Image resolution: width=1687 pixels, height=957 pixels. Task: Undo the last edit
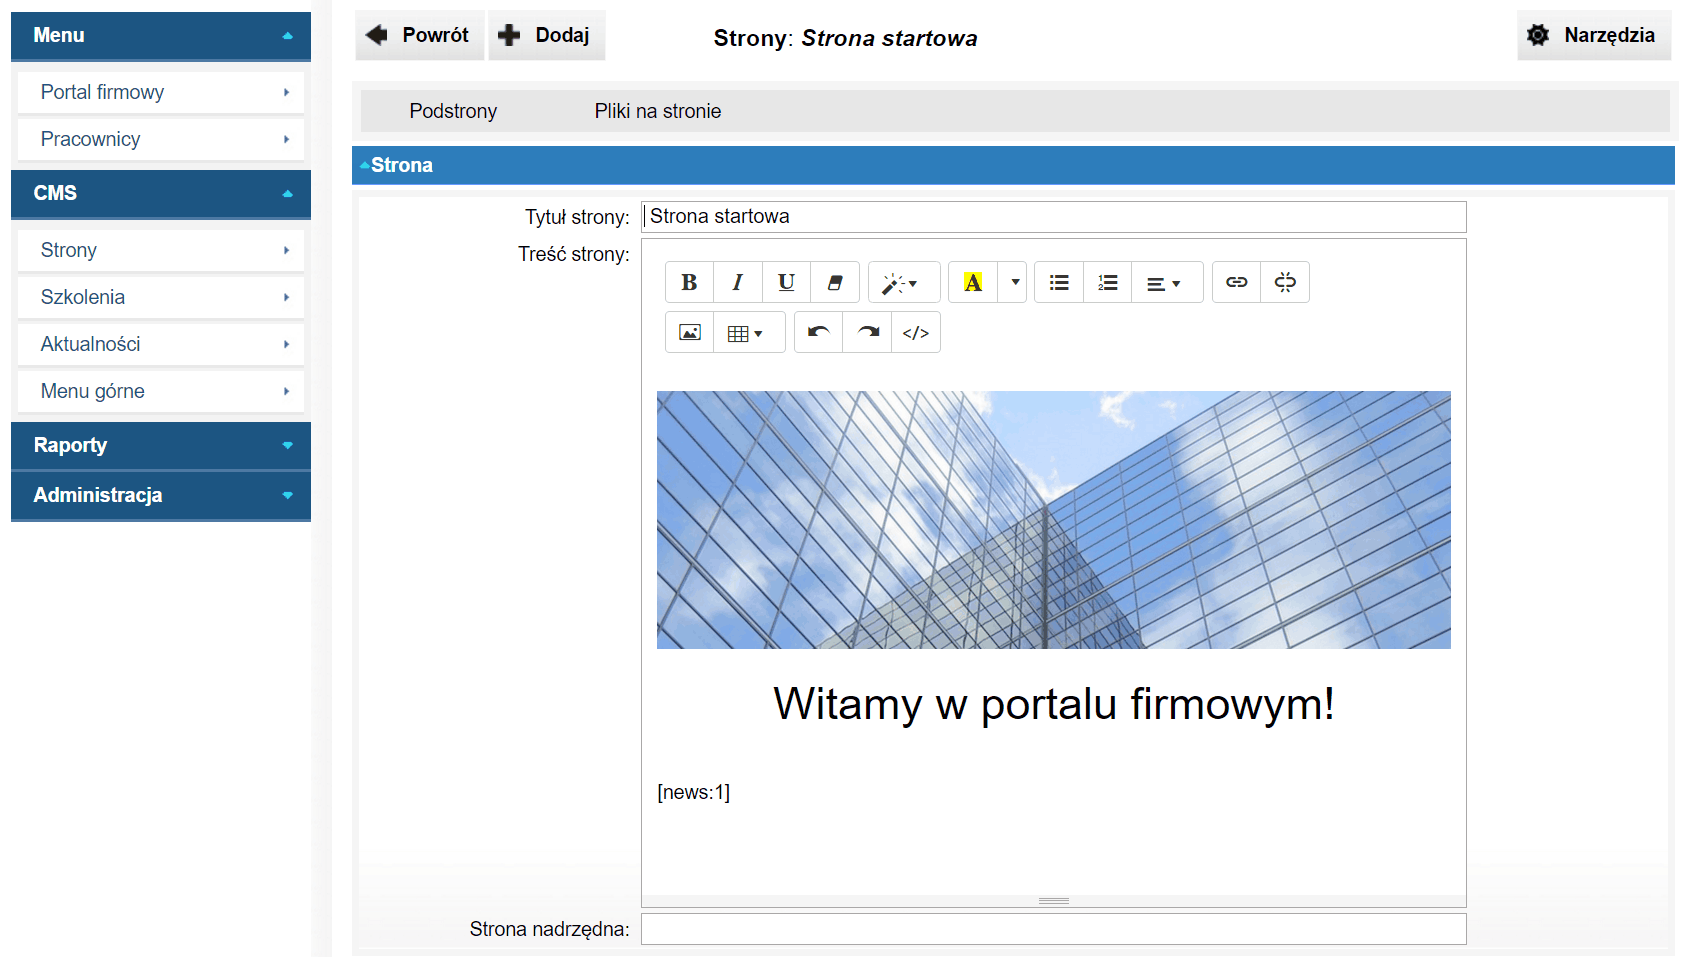[818, 333]
